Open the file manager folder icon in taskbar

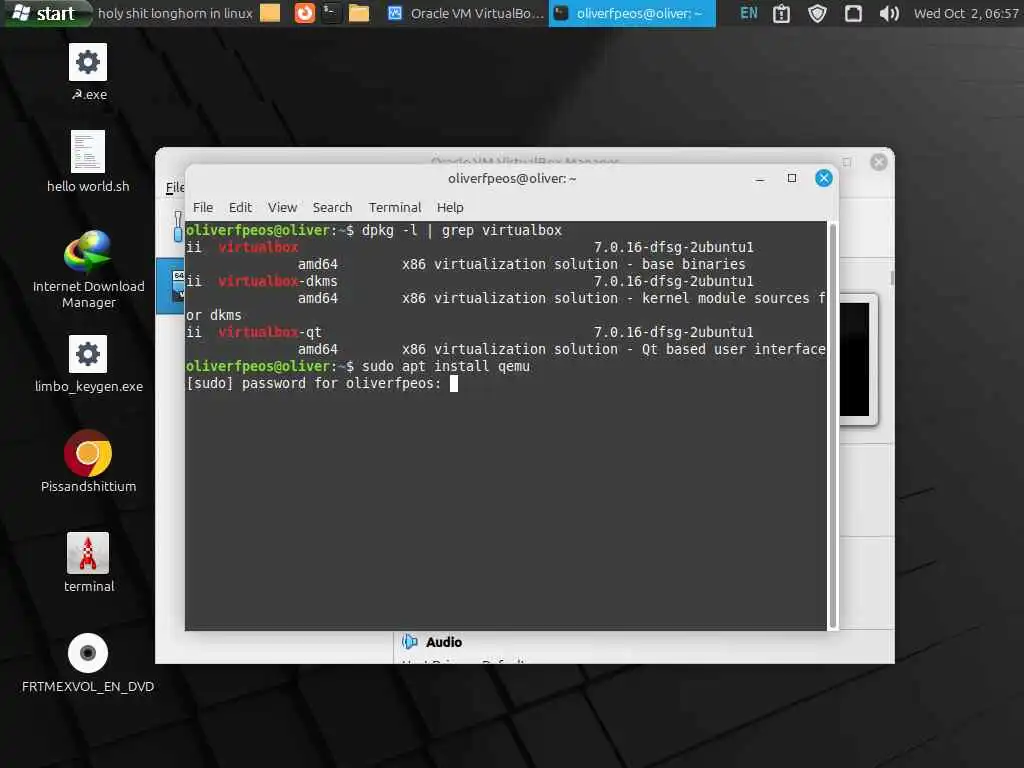tap(359, 12)
